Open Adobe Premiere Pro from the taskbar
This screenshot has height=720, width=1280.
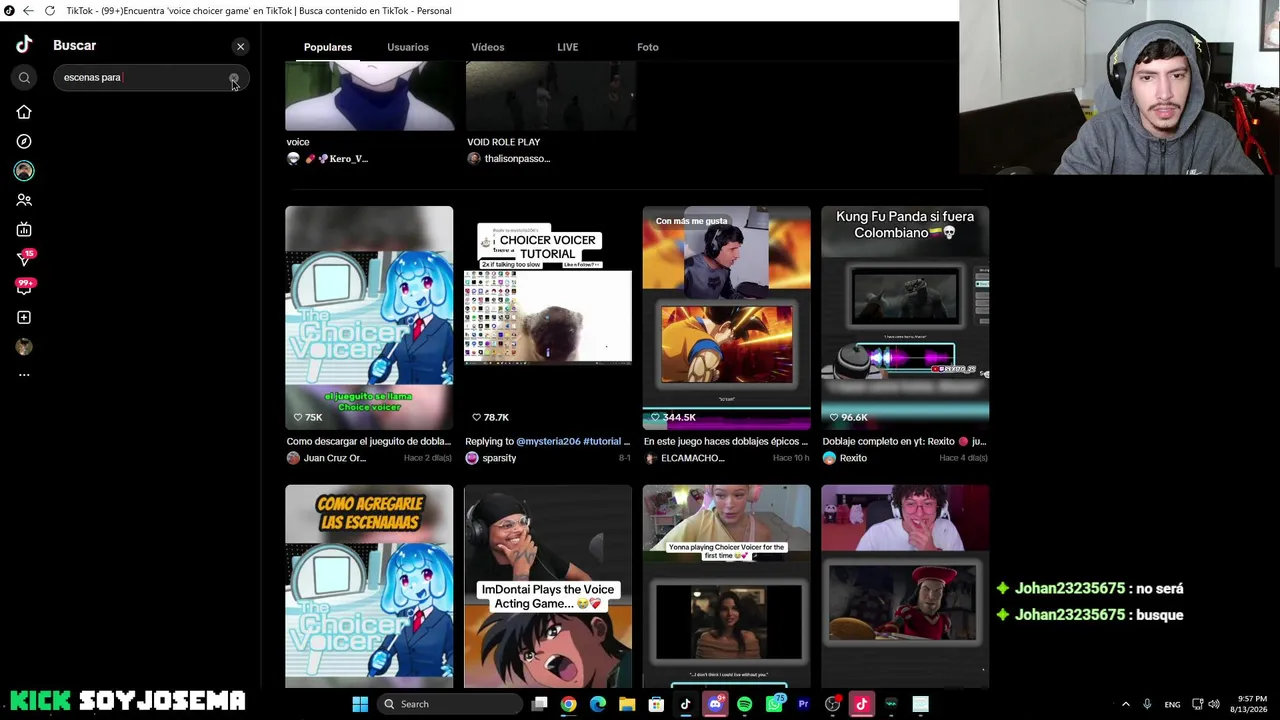click(x=803, y=704)
